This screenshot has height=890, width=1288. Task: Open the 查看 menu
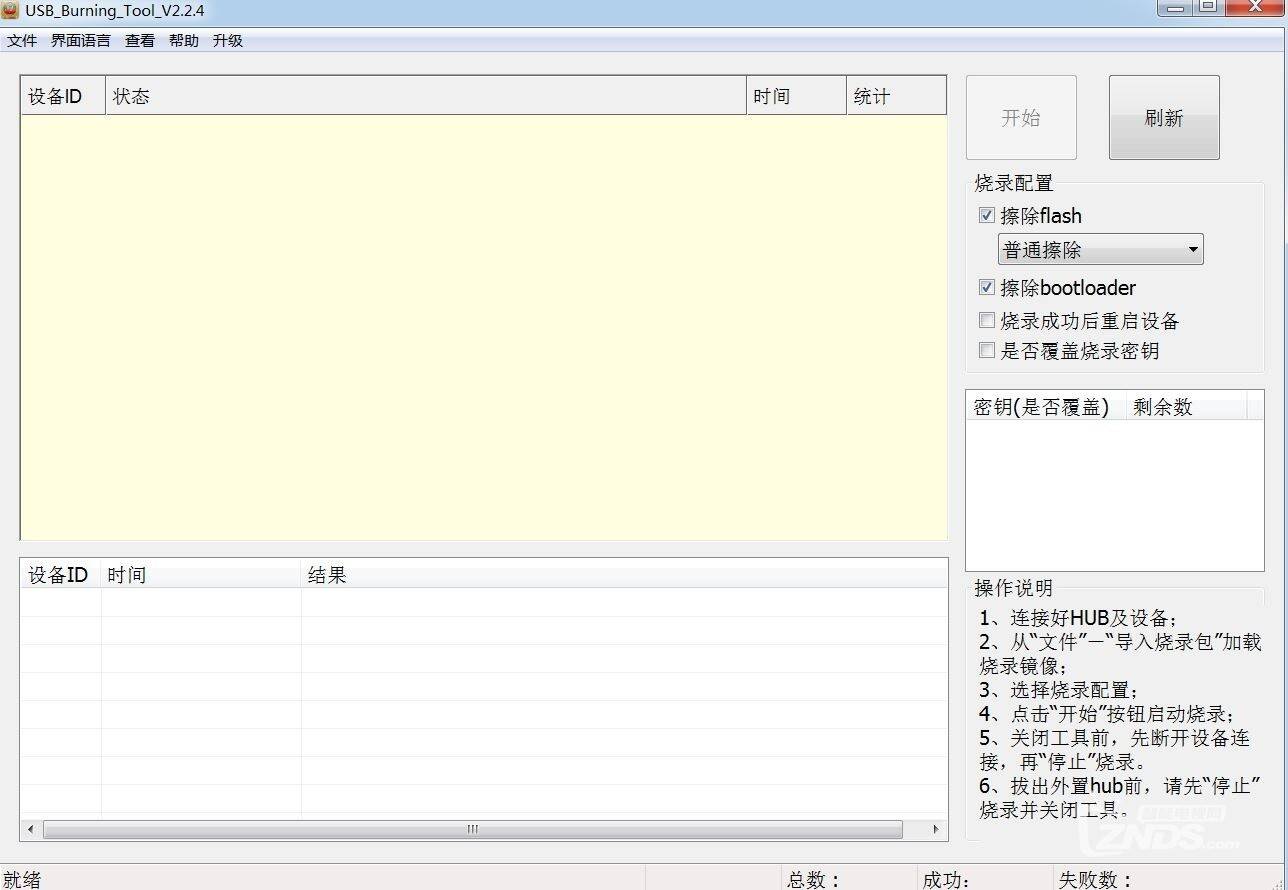pos(140,41)
